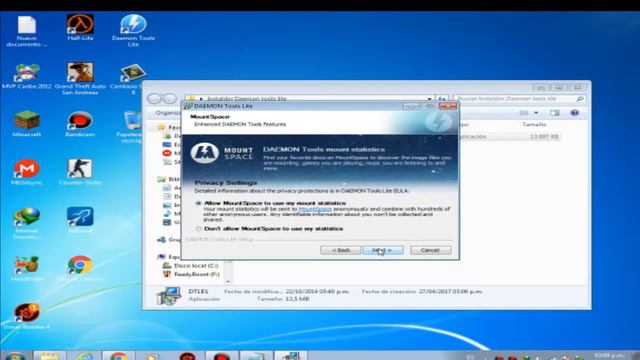Open the MEGAsync desktop shortcut
The height and width of the screenshot is (360, 640).
point(27,172)
